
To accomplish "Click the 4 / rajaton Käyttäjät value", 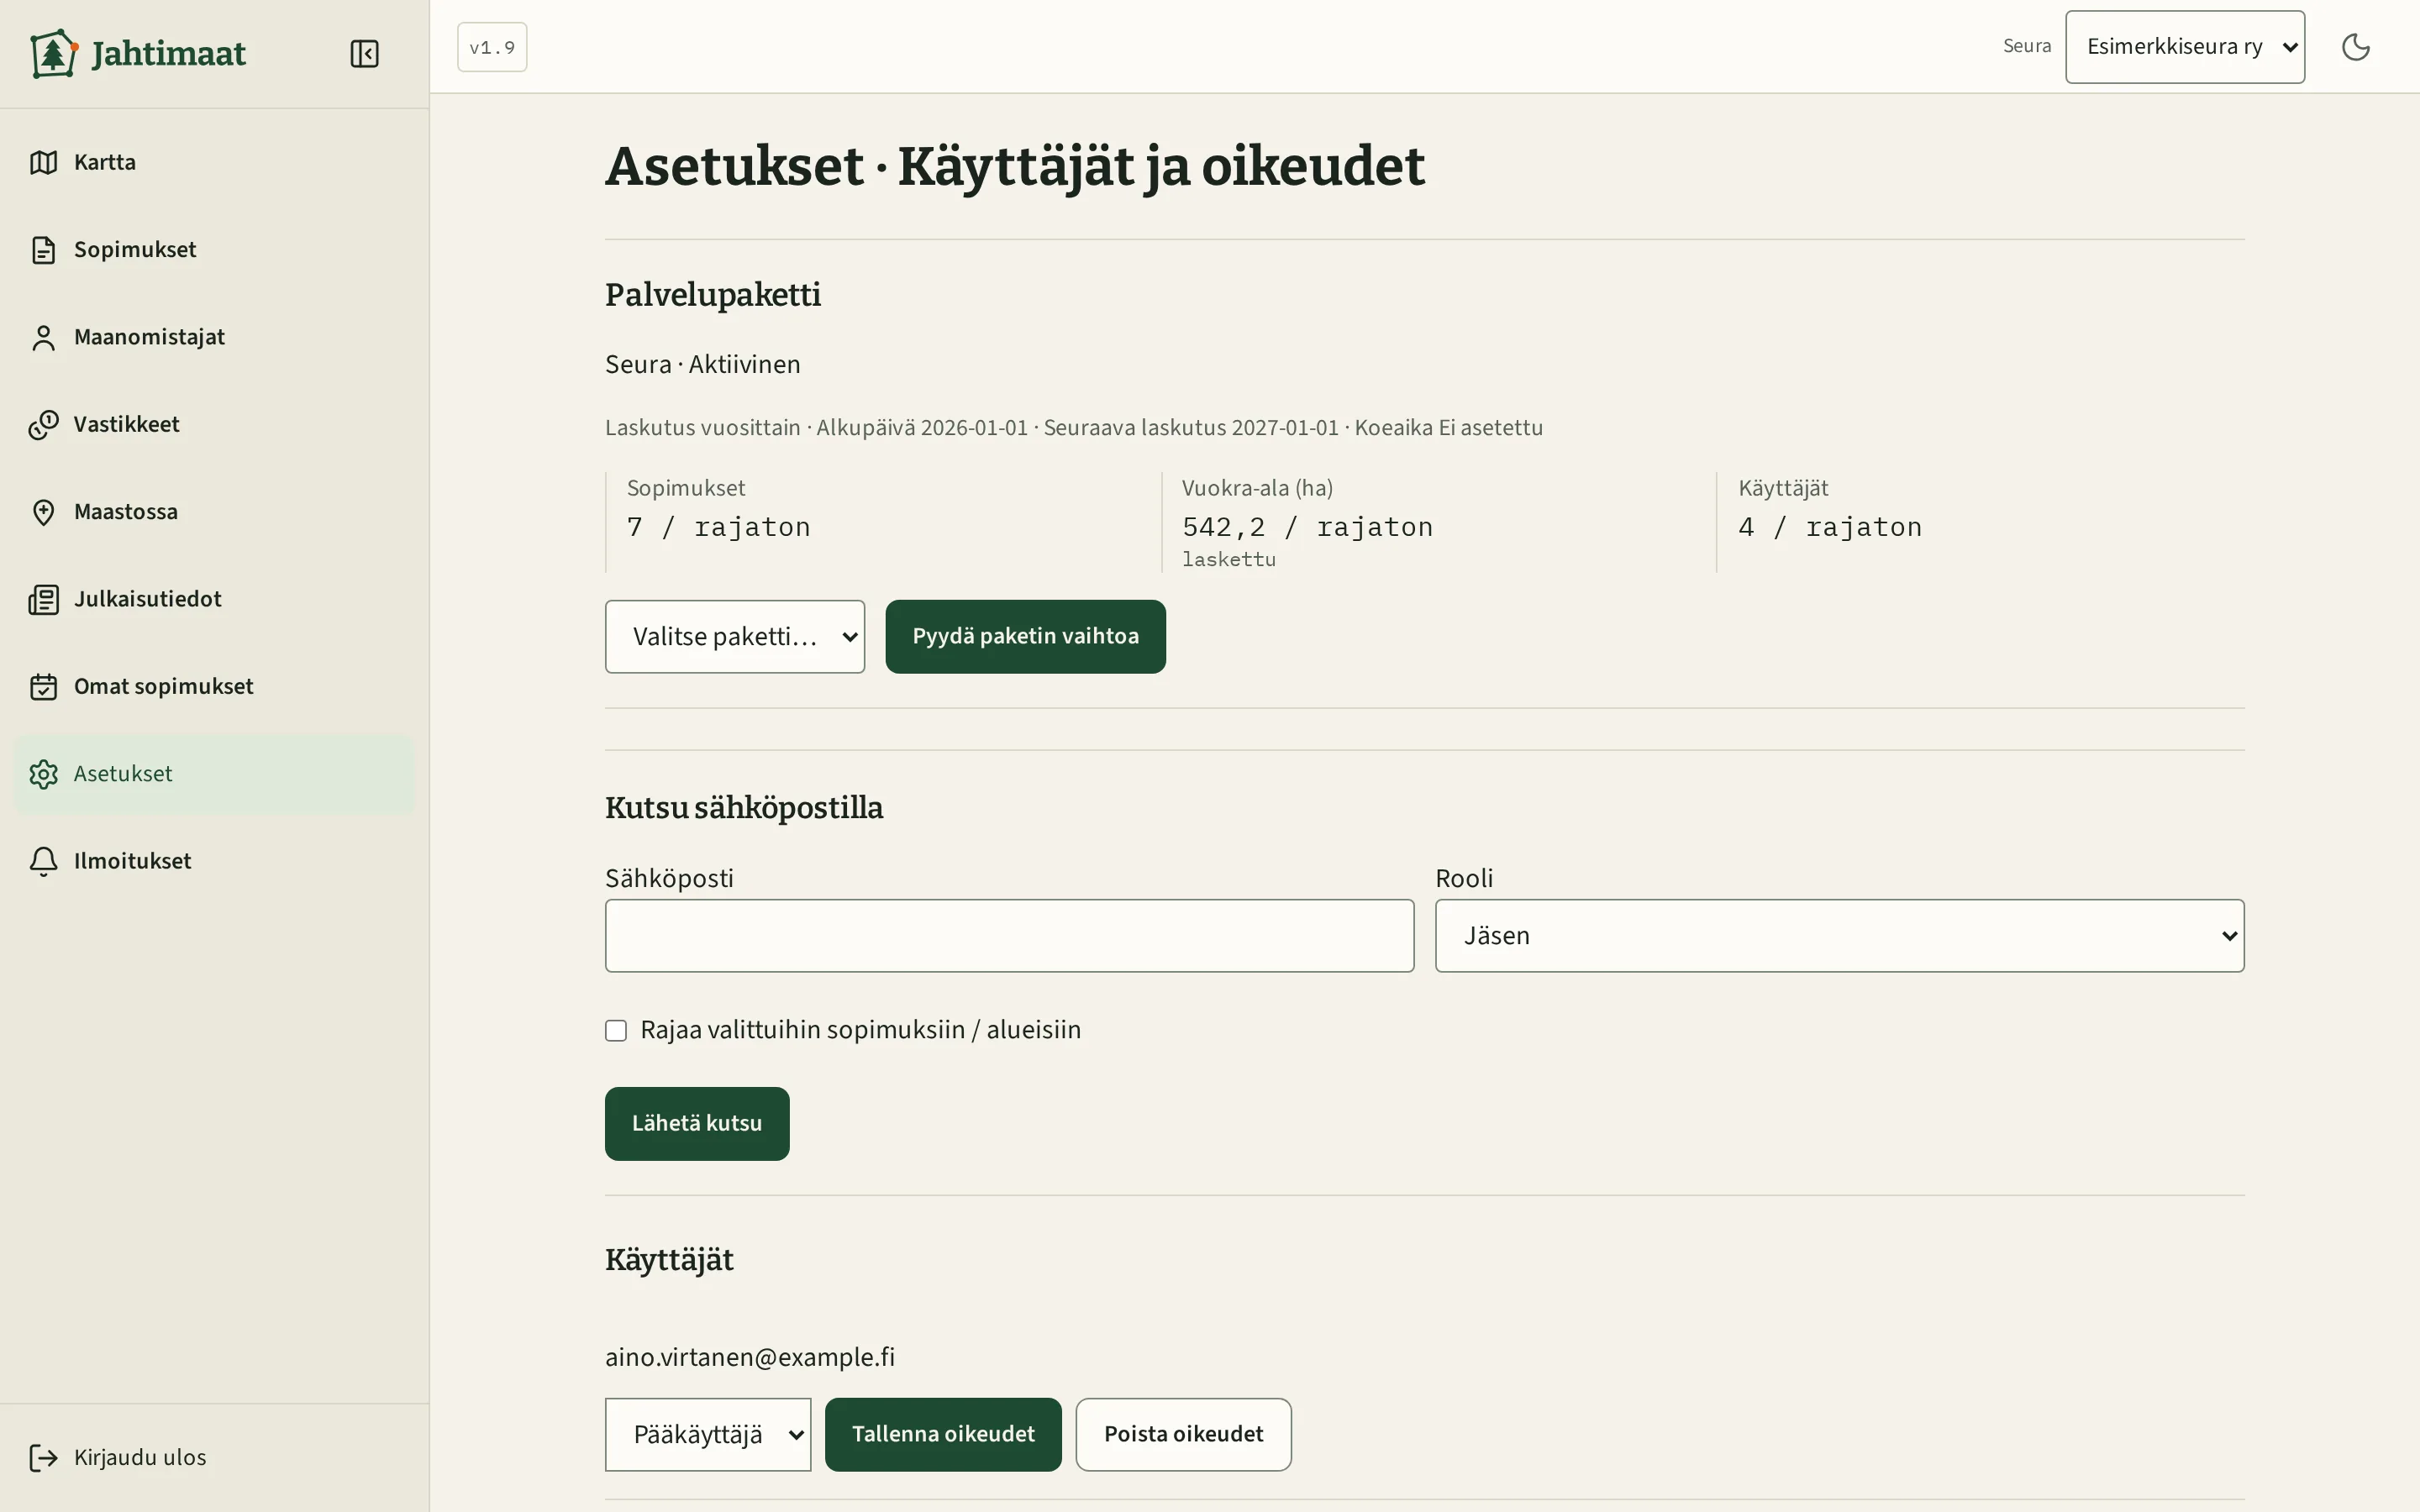I will (1830, 527).
